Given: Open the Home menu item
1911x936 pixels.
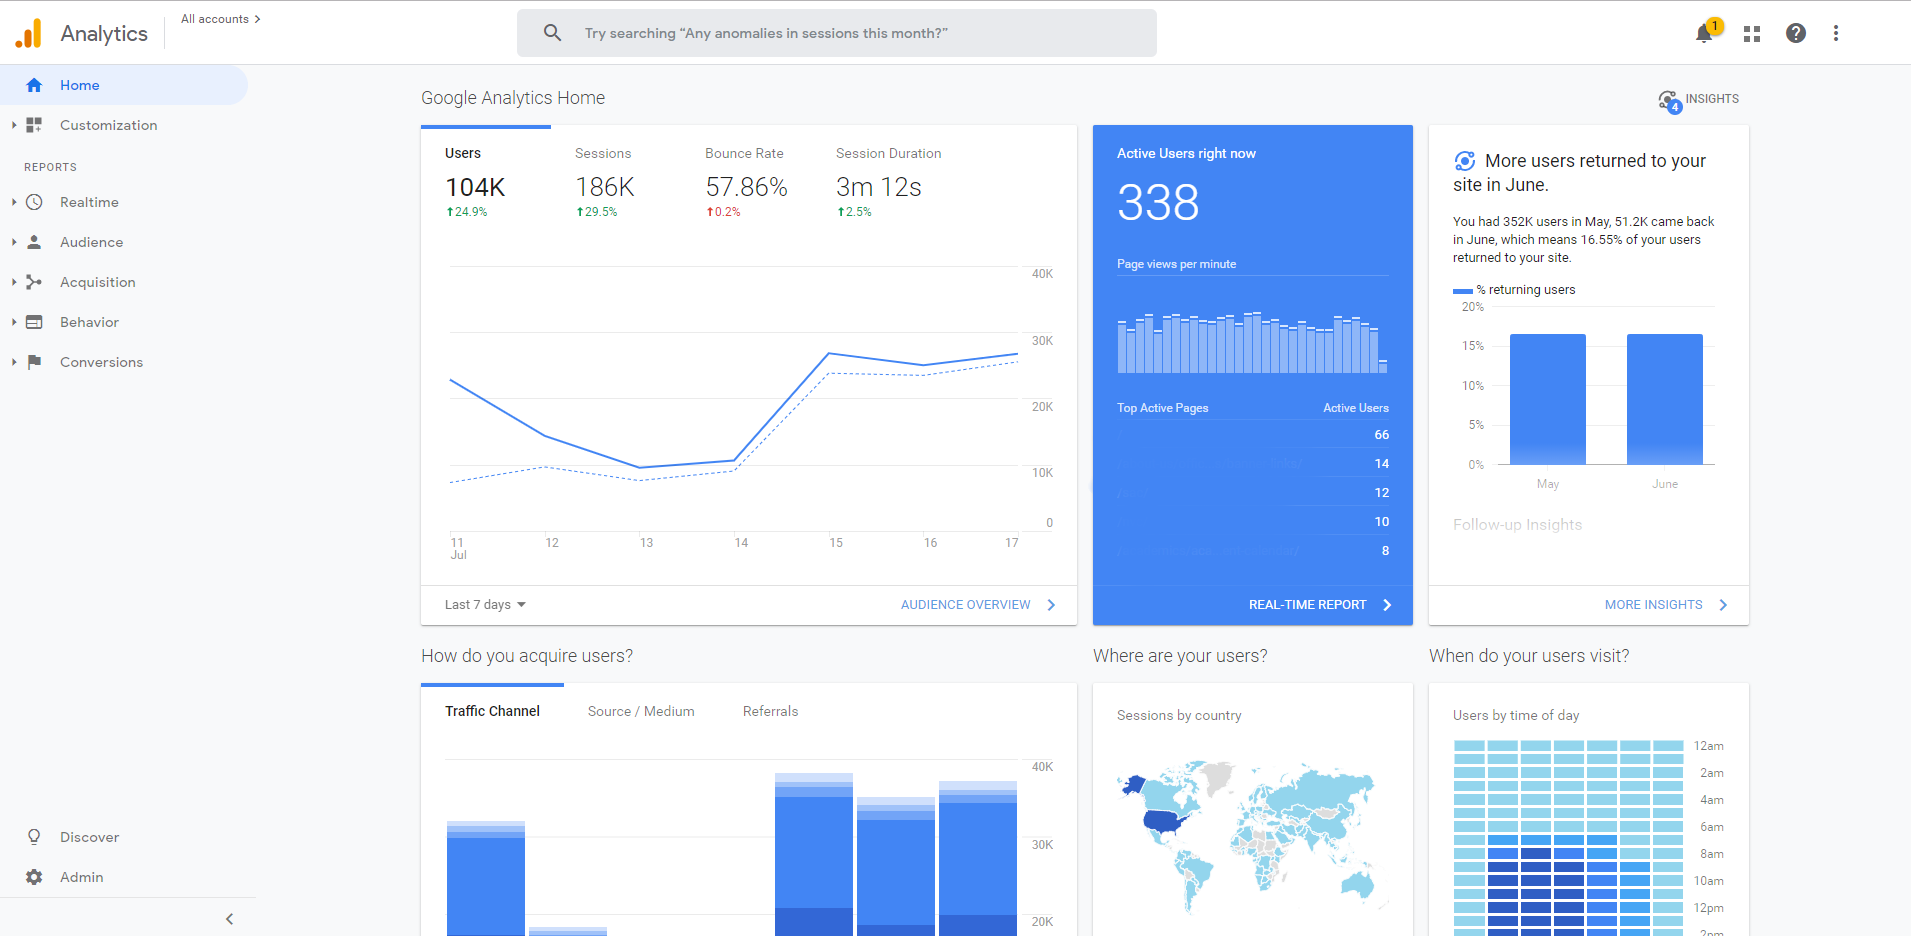Looking at the screenshot, I should (x=124, y=85).
